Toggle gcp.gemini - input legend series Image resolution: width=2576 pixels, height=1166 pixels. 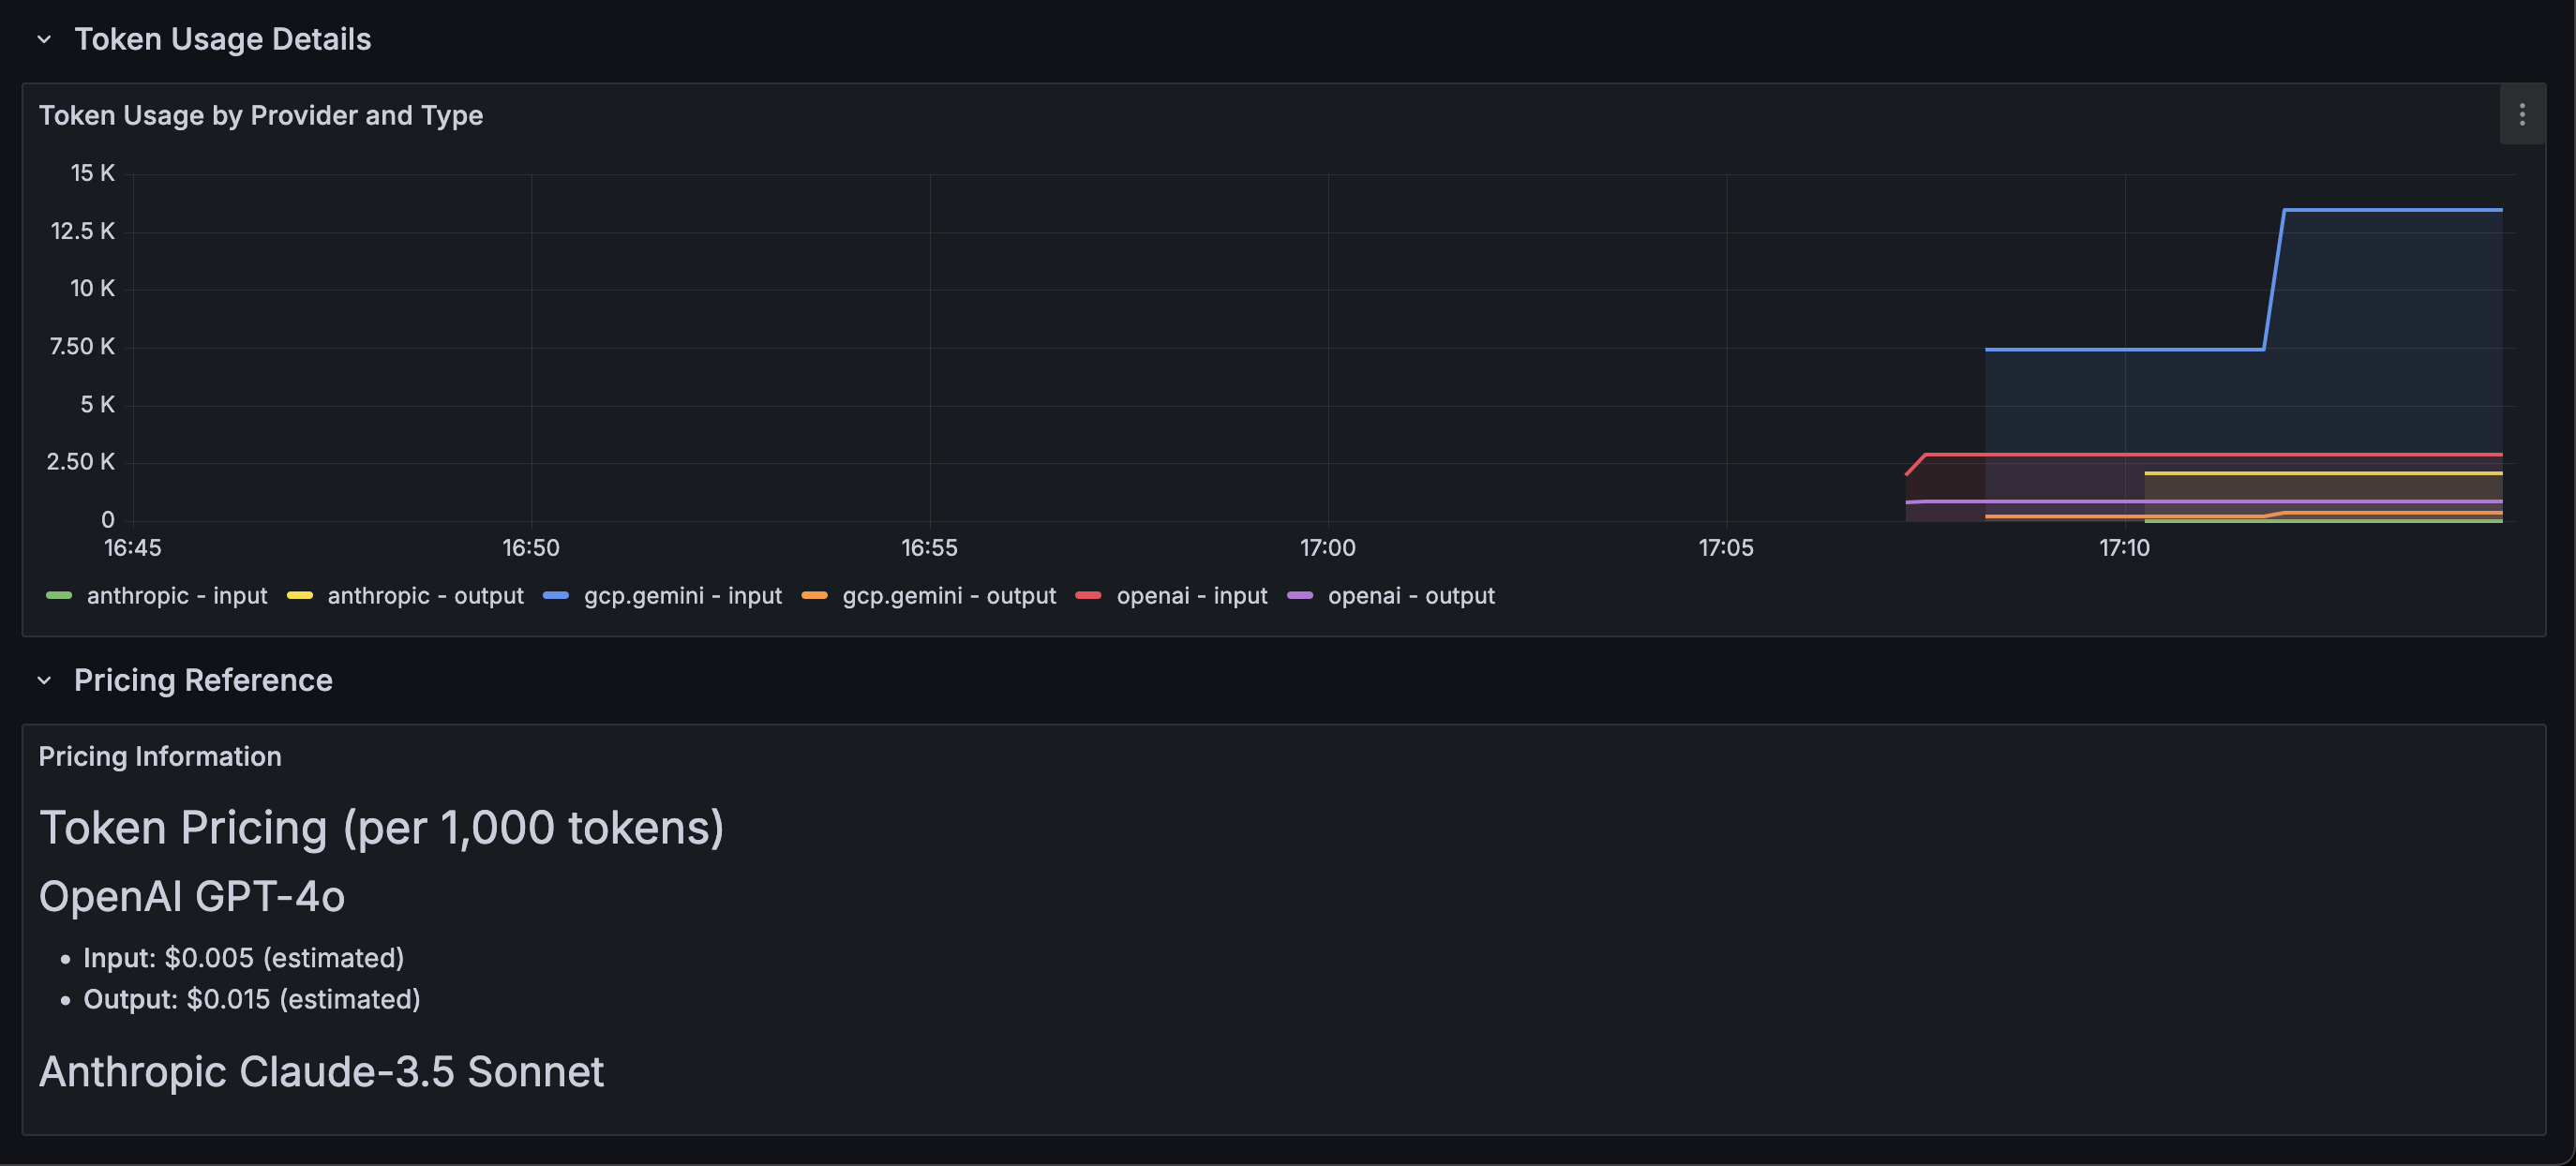pyautogui.click(x=682, y=596)
